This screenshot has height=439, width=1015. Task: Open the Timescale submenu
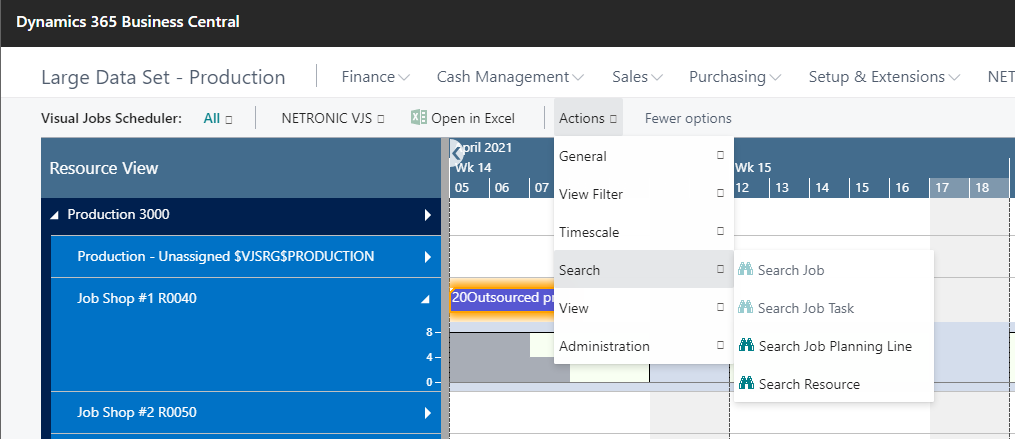[643, 232]
